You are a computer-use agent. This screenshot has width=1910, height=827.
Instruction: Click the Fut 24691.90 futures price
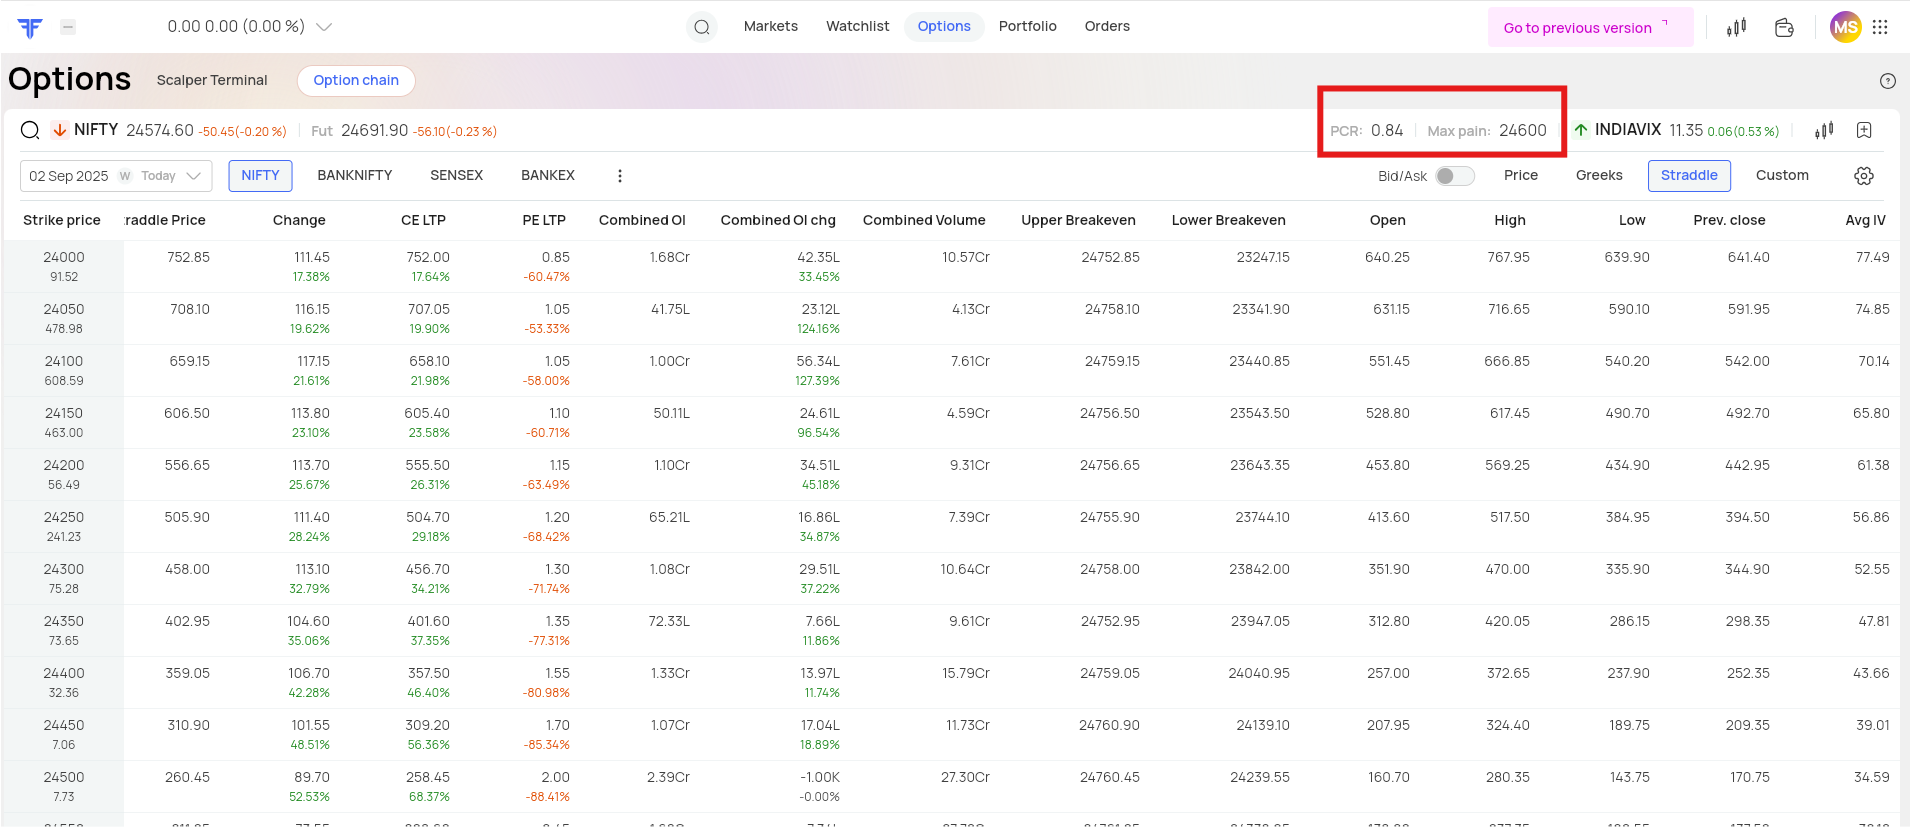coord(375,130)
